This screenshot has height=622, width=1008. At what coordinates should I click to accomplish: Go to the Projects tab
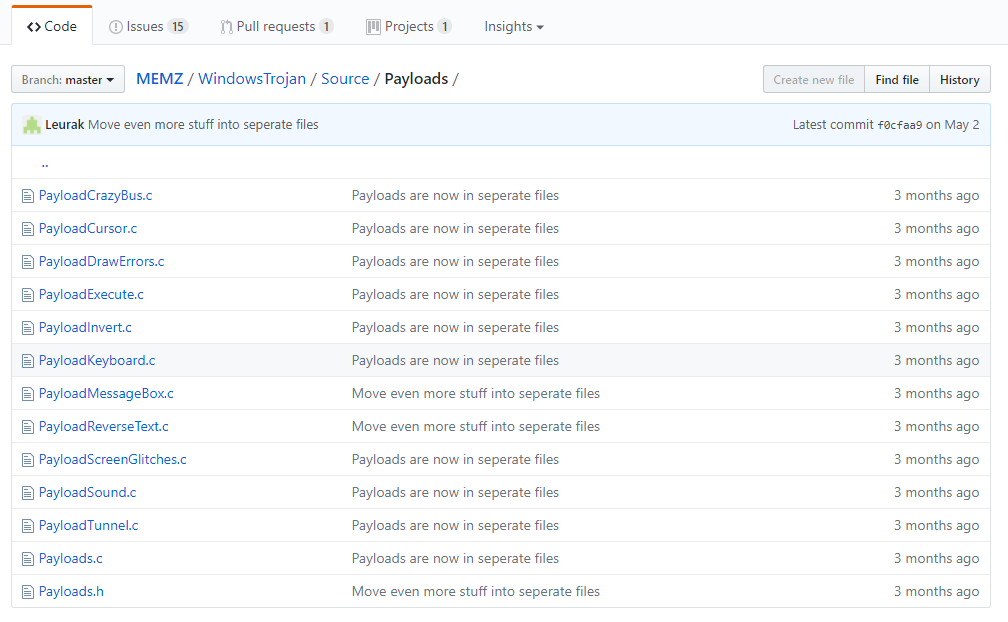click(x=409, y=26)
